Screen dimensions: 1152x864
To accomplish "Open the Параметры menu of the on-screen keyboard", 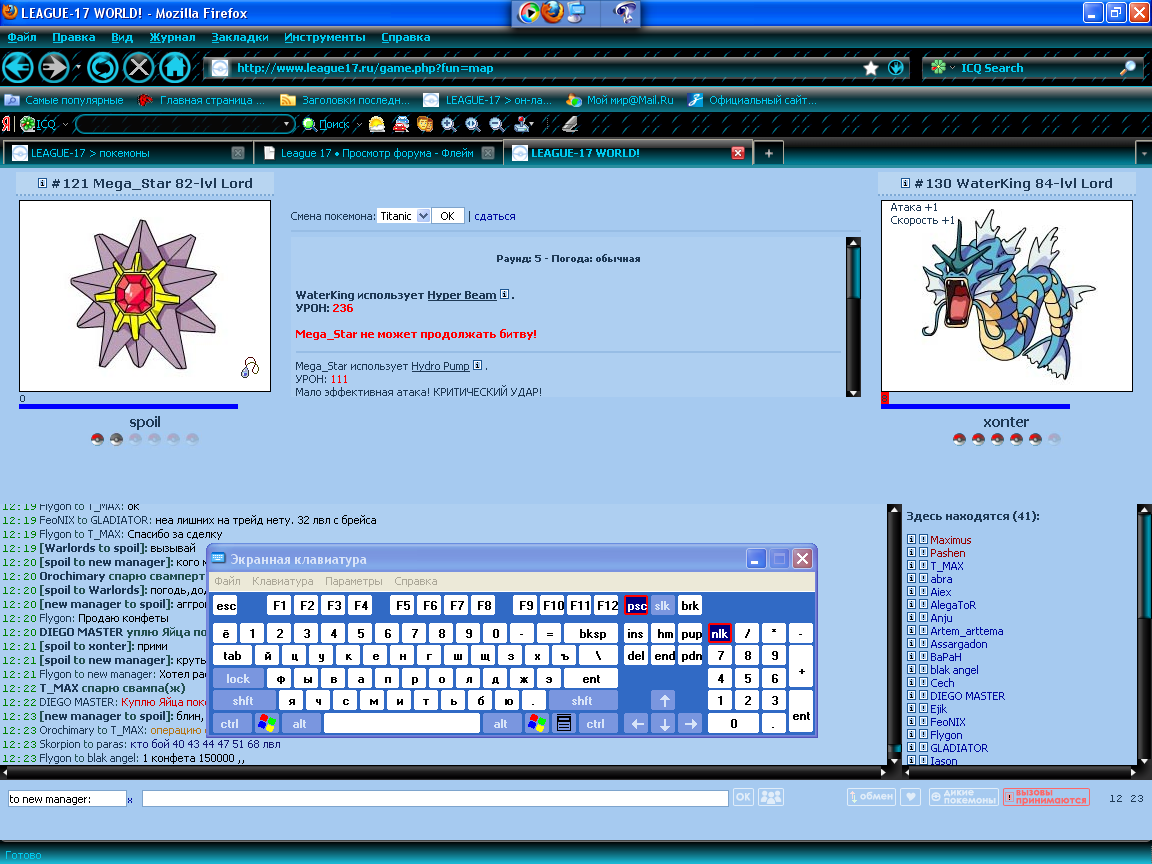I will 353,581.
